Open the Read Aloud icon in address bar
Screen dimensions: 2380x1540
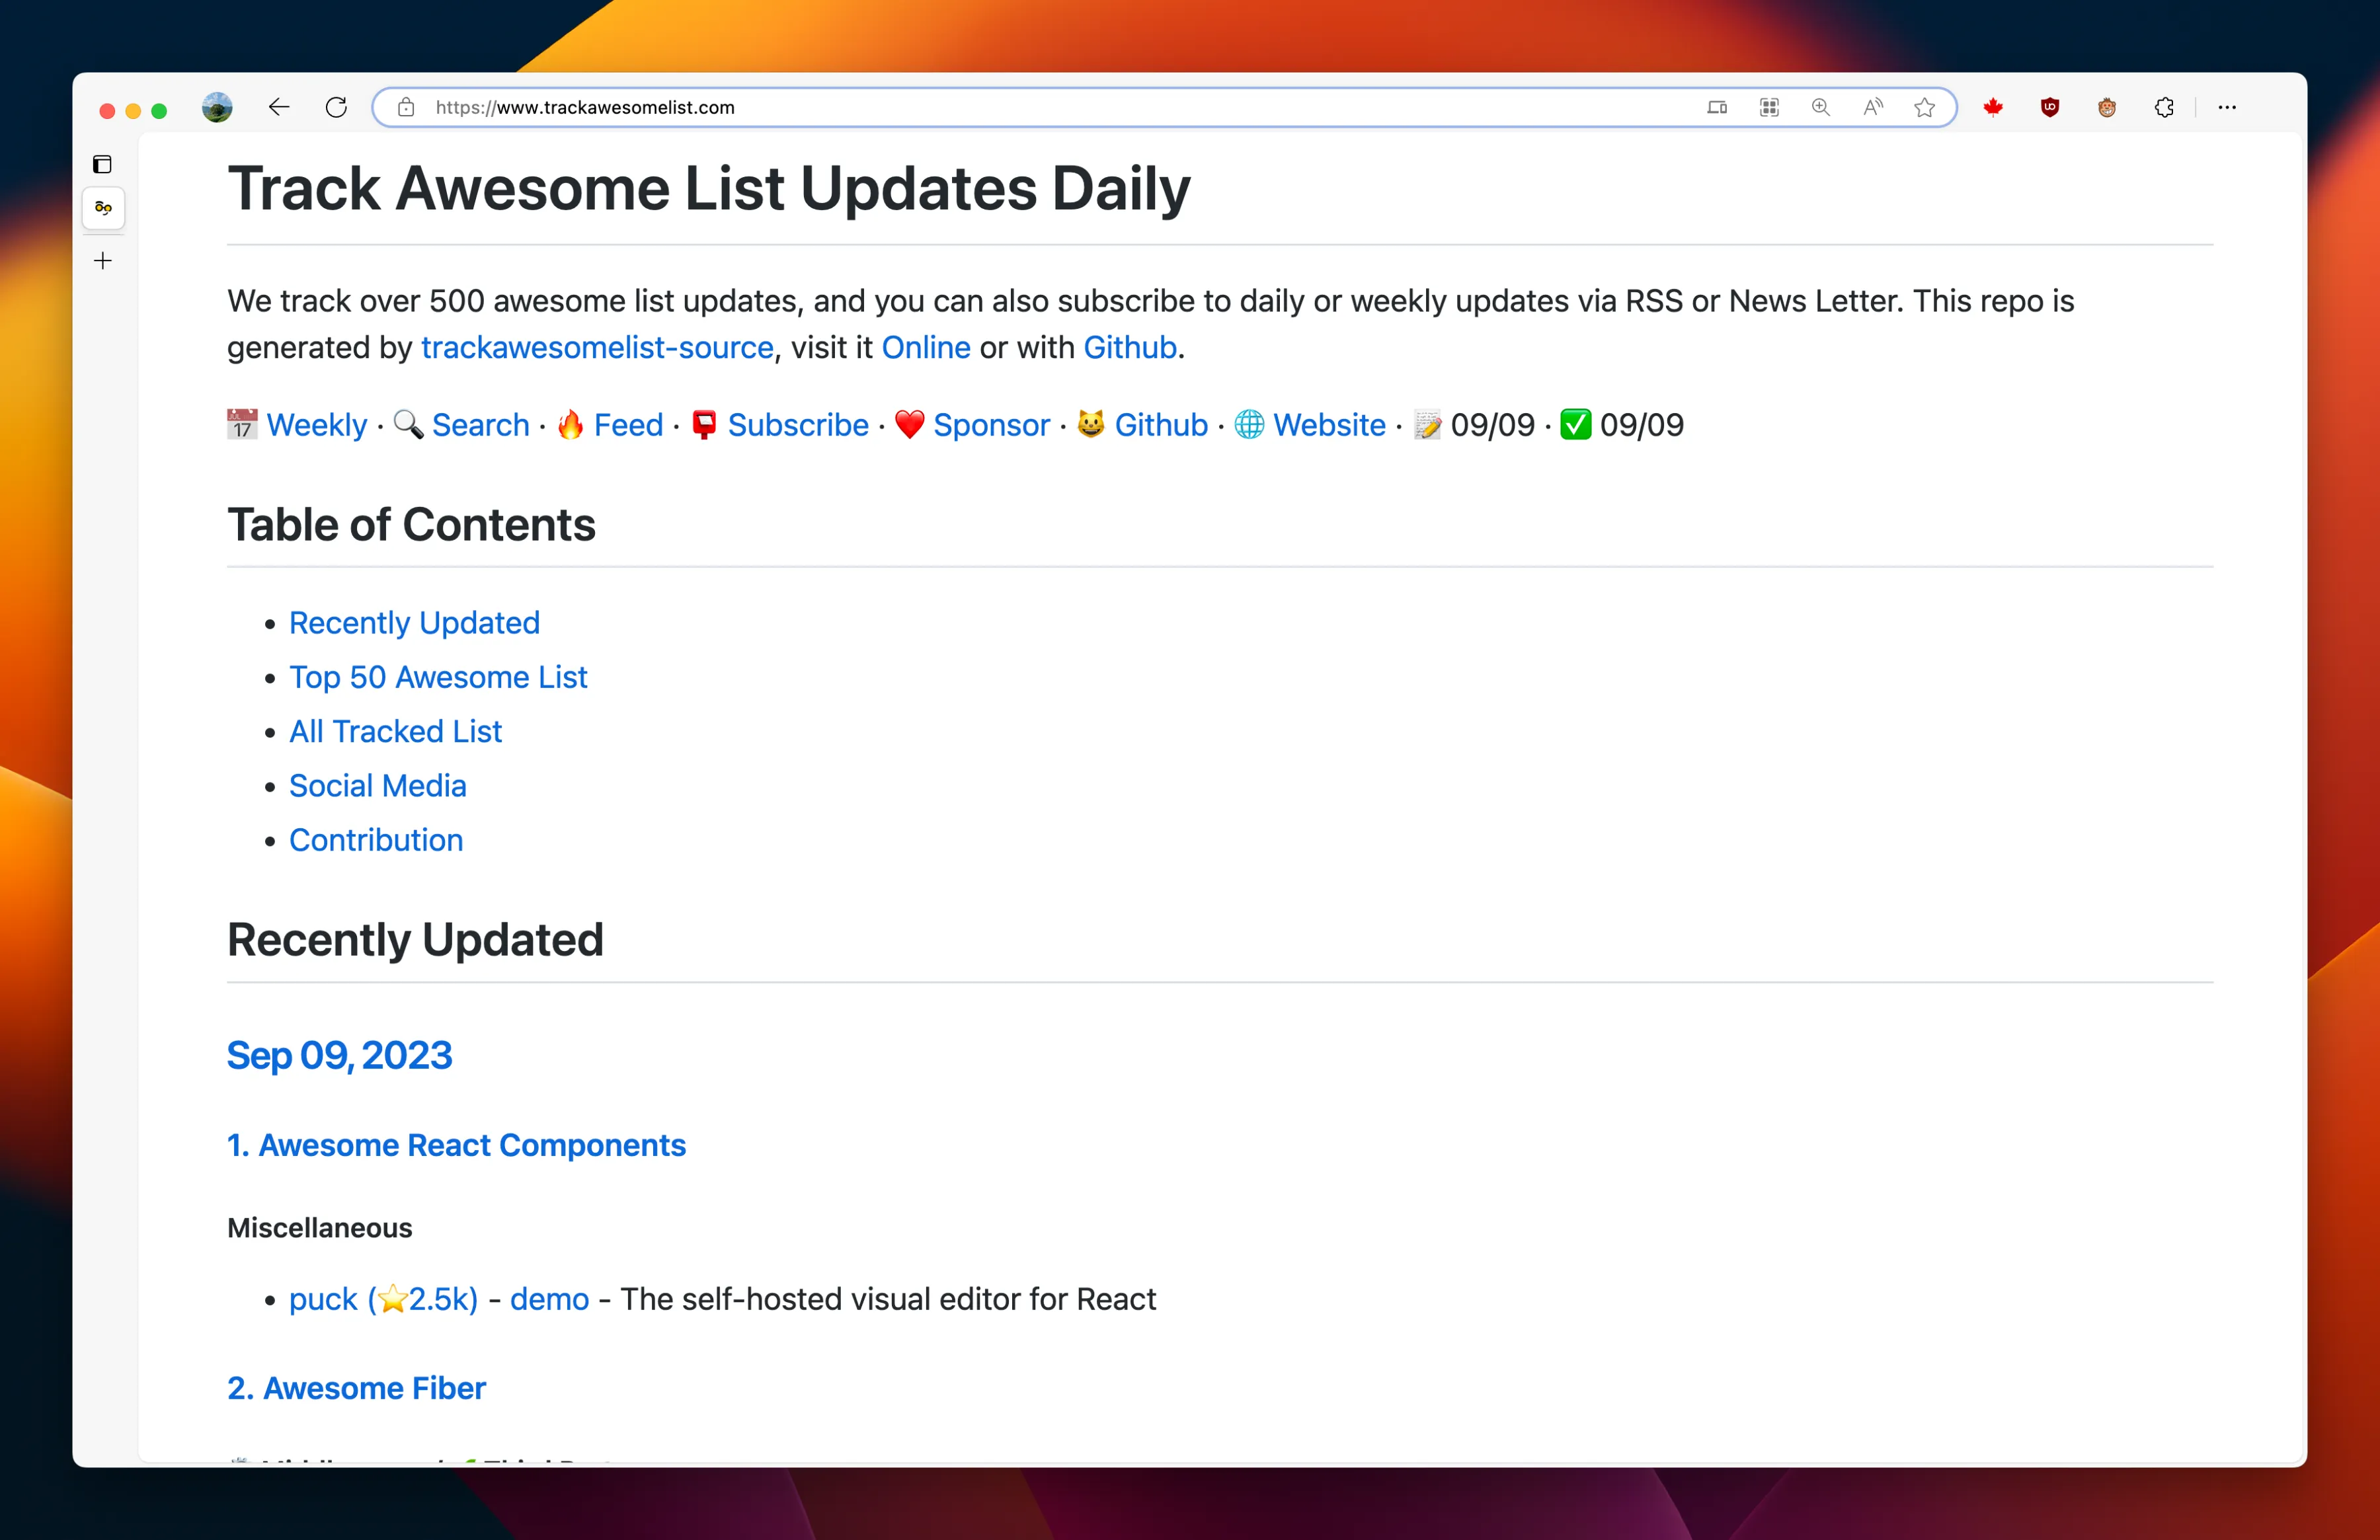[x=1872, y=107]
